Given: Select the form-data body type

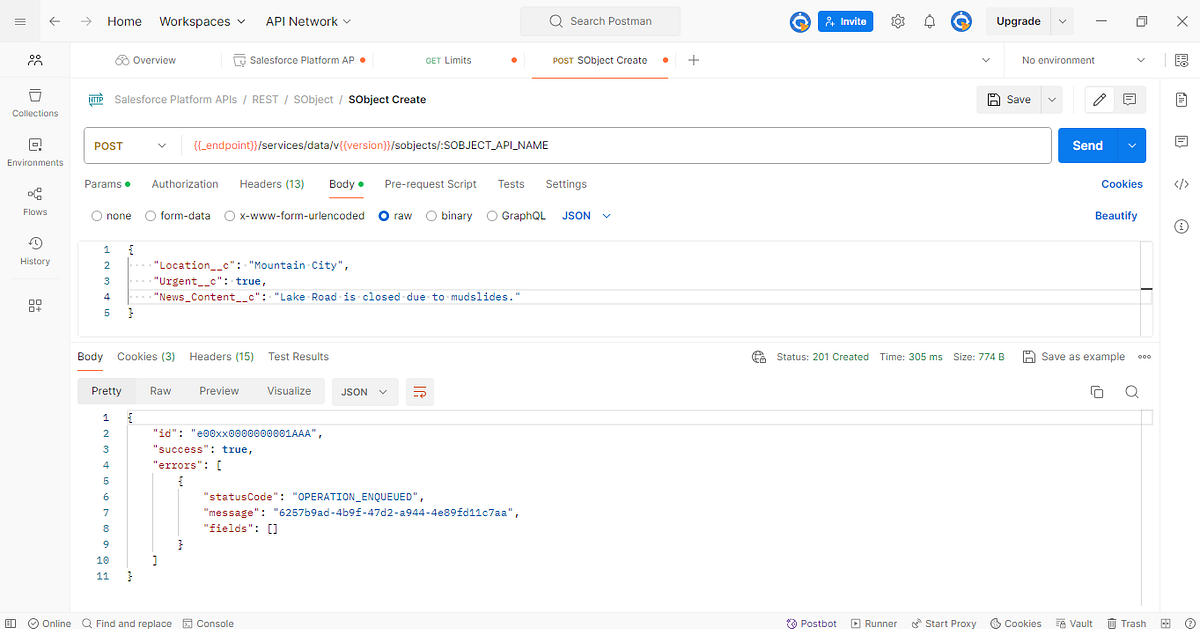Looking at the screenshot, I should tap(178, 216).
